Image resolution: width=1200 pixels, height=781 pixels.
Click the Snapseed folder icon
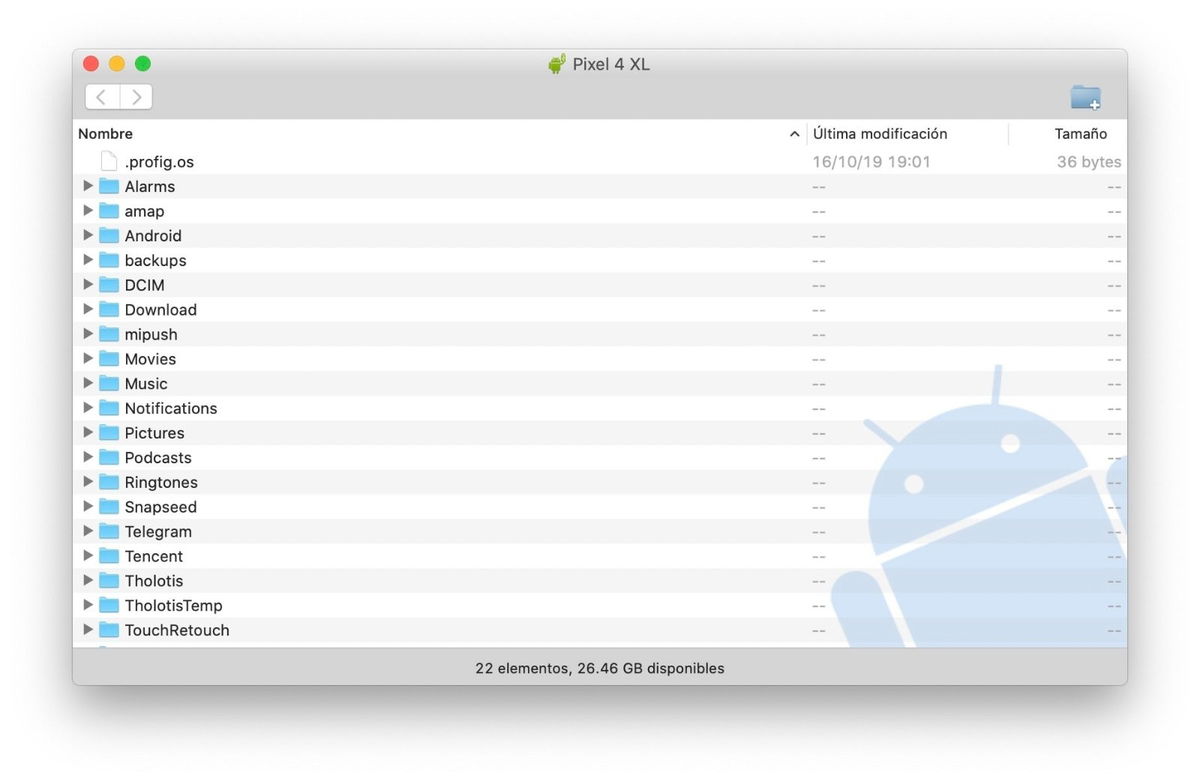[x=109, y=506]
